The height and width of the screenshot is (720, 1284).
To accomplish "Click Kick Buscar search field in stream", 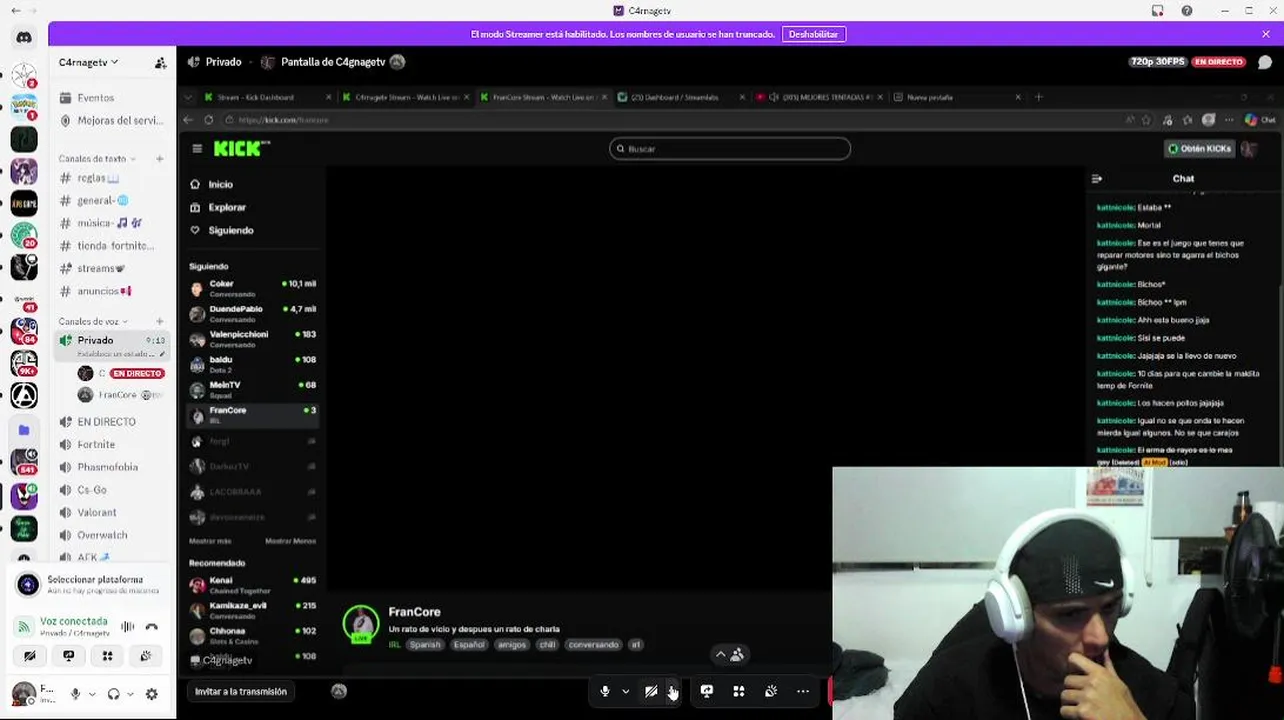I will [730, 149].
